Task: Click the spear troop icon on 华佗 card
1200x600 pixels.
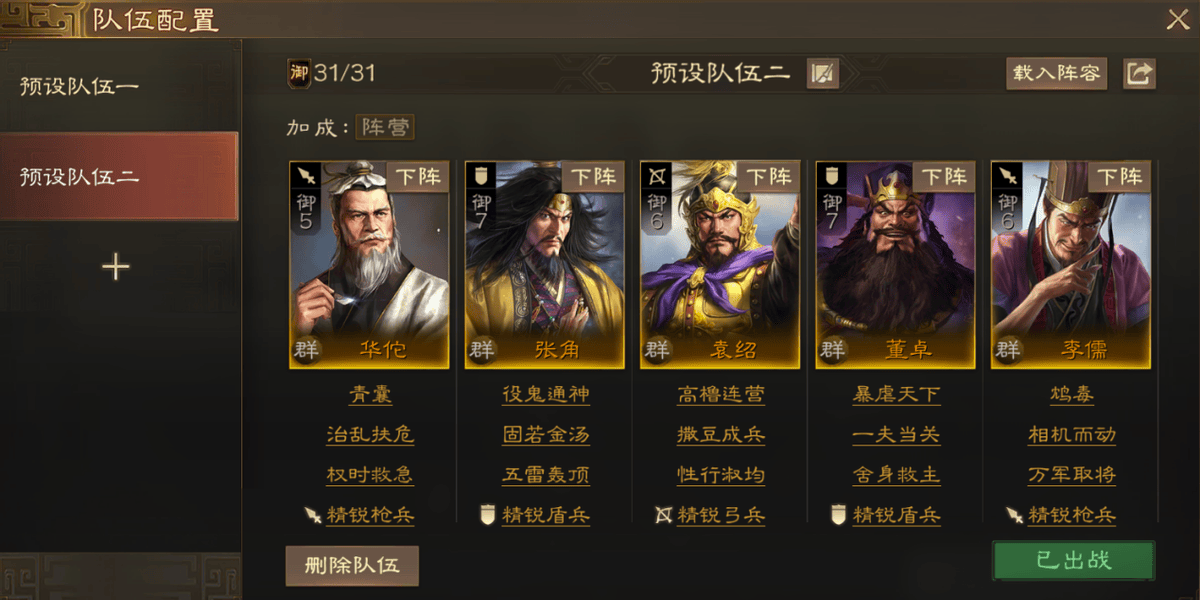Action: click(x=305, y=177)
